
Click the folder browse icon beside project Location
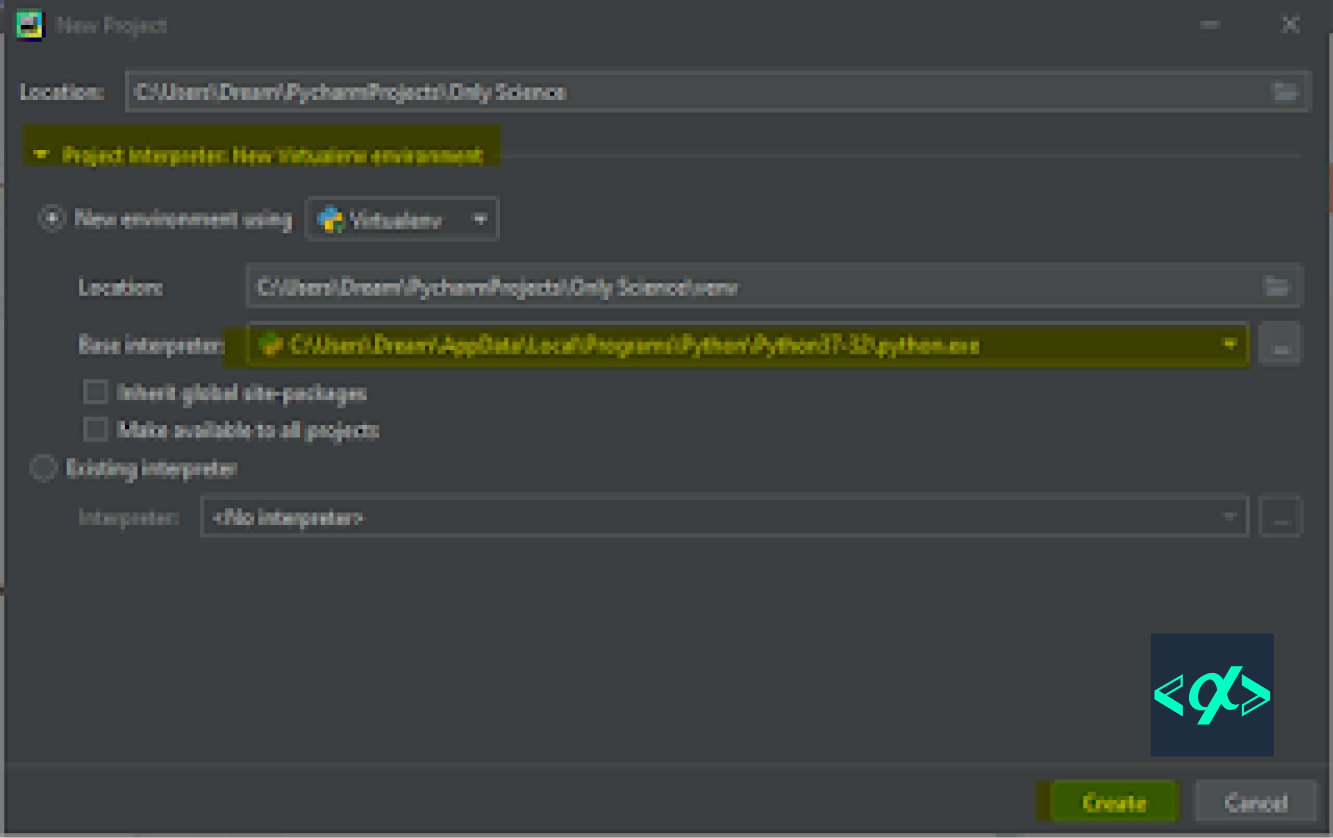click(x=1286, y=91)
